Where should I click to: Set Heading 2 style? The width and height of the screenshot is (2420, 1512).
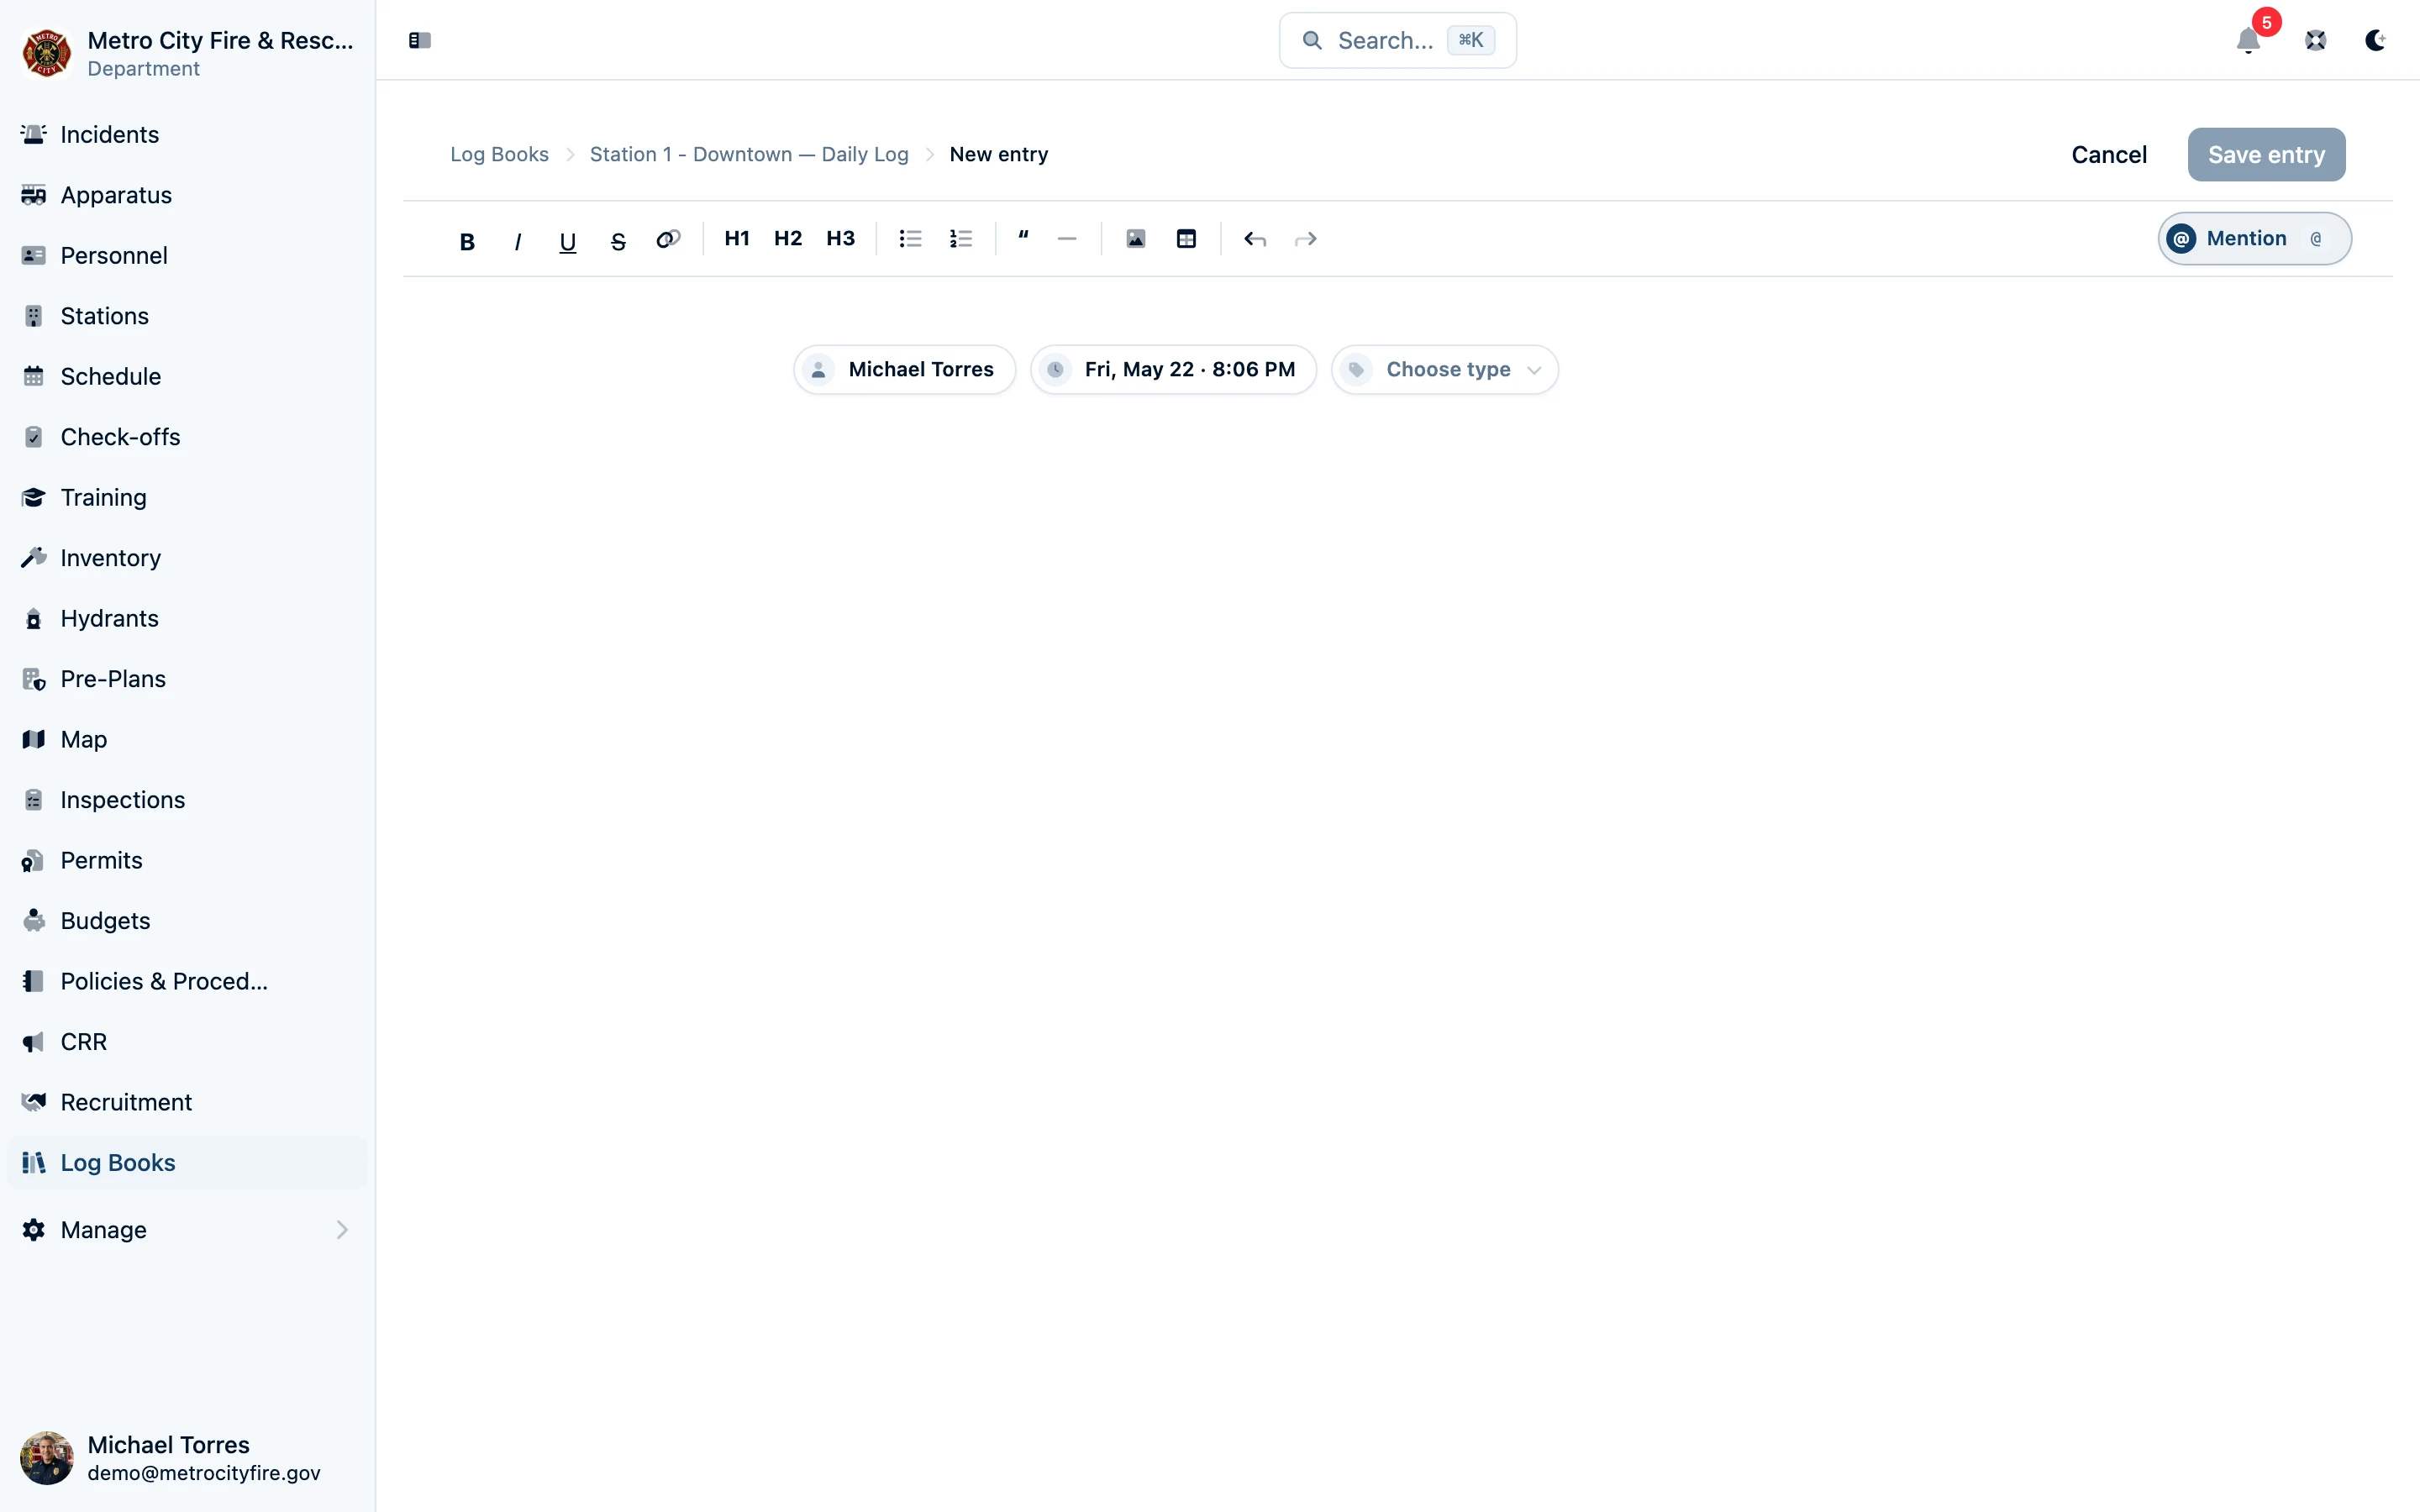tap(788, 239)
